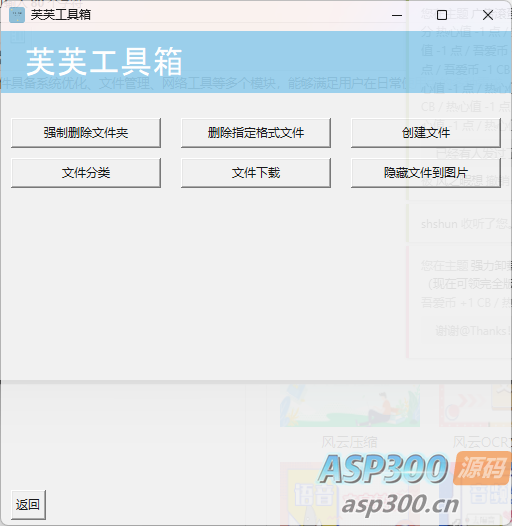Maximize the 芙芙工具箱 window
Image resolution: width=512 pixels, height=526 pixels.
point(442,15)
